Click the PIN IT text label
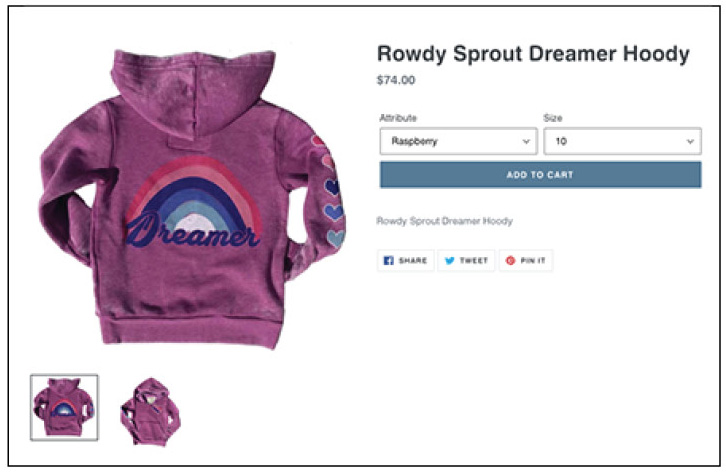 click(x=533, y=261)
